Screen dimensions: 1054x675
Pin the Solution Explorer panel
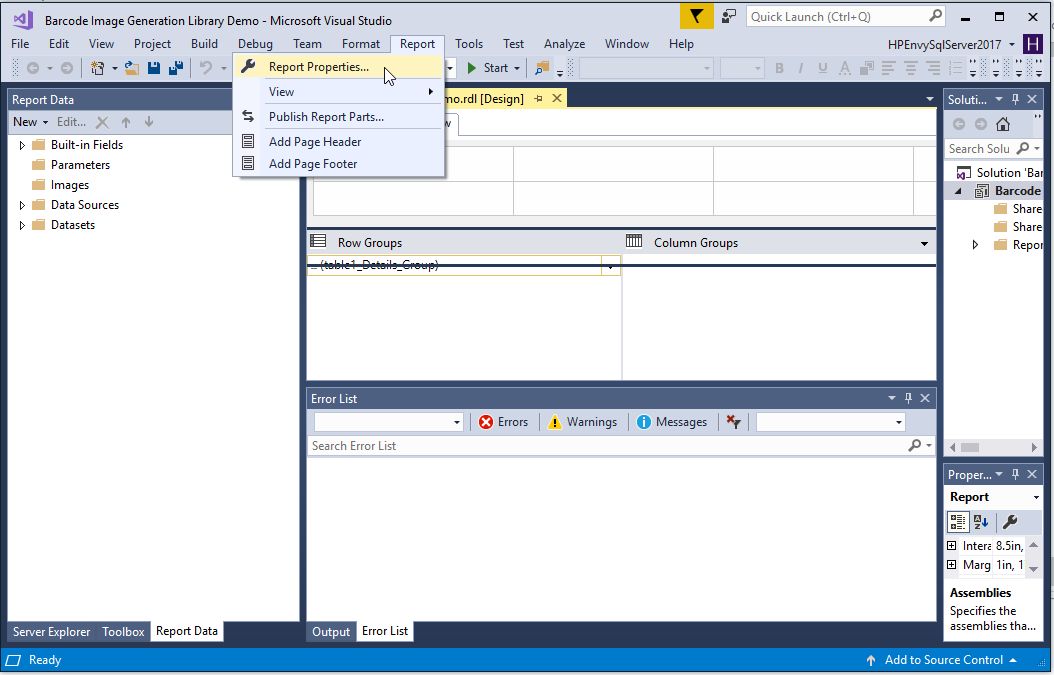tap(1015, 100)
